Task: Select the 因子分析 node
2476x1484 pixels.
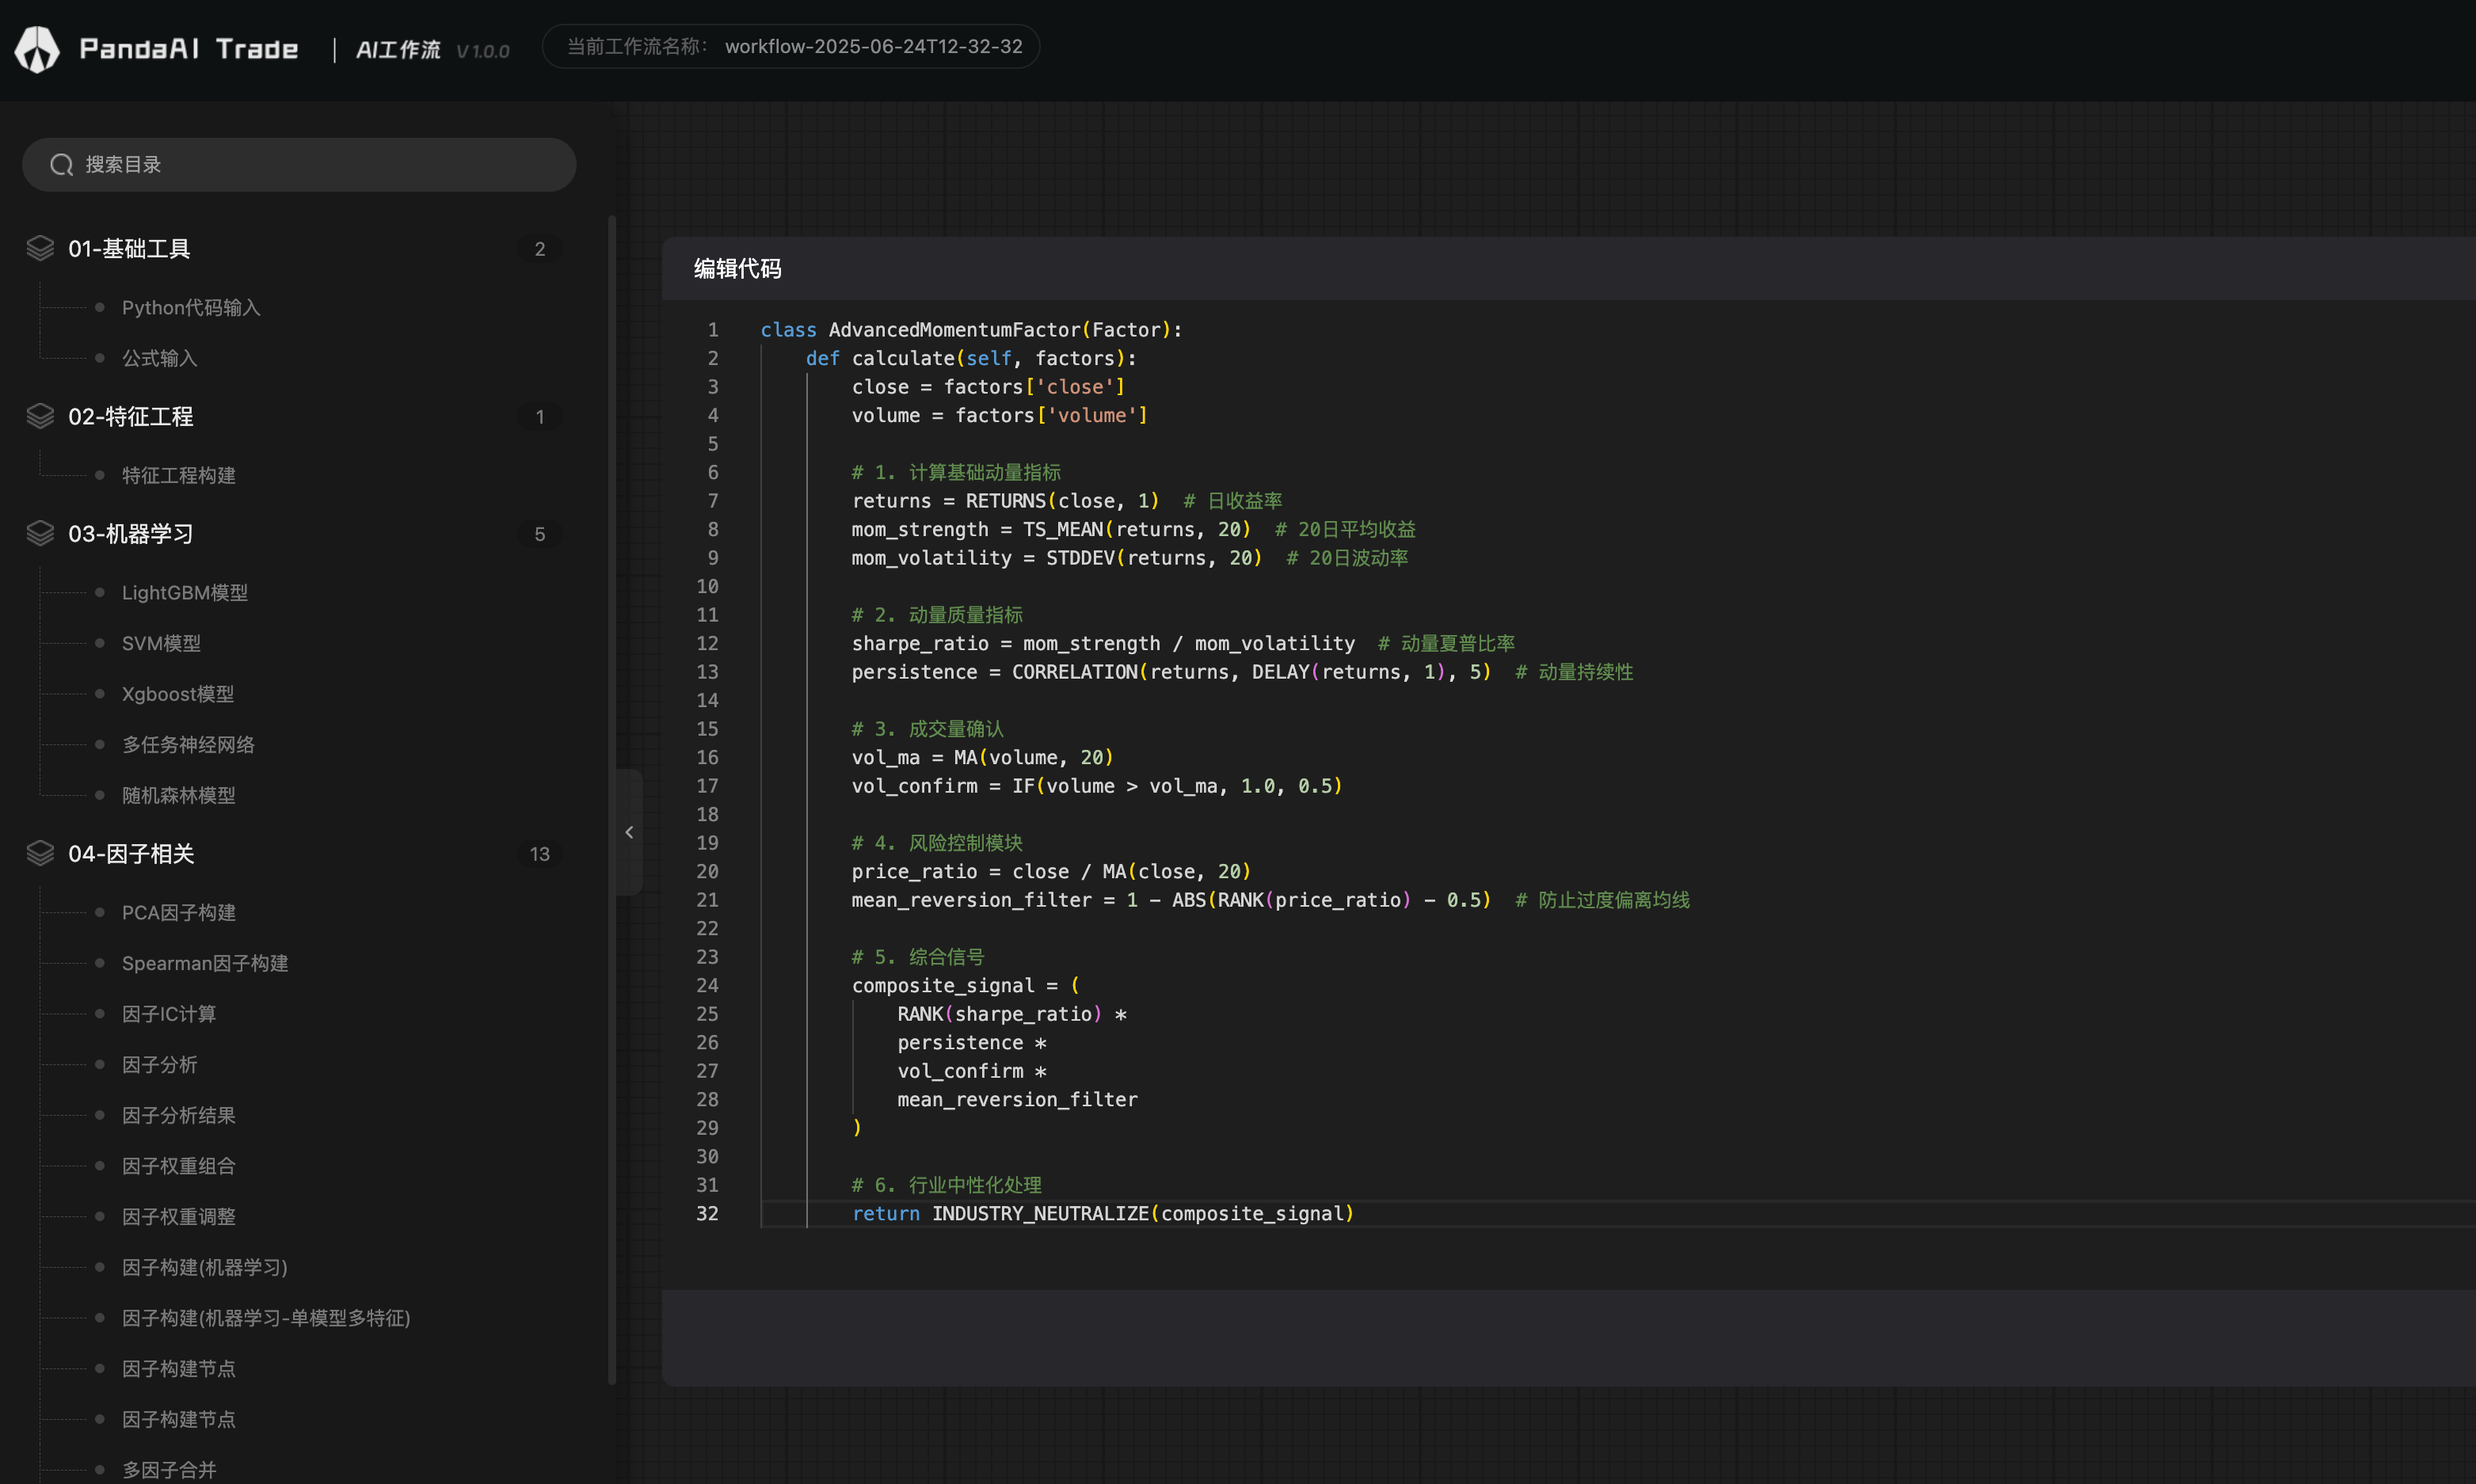Action: 160,1064
